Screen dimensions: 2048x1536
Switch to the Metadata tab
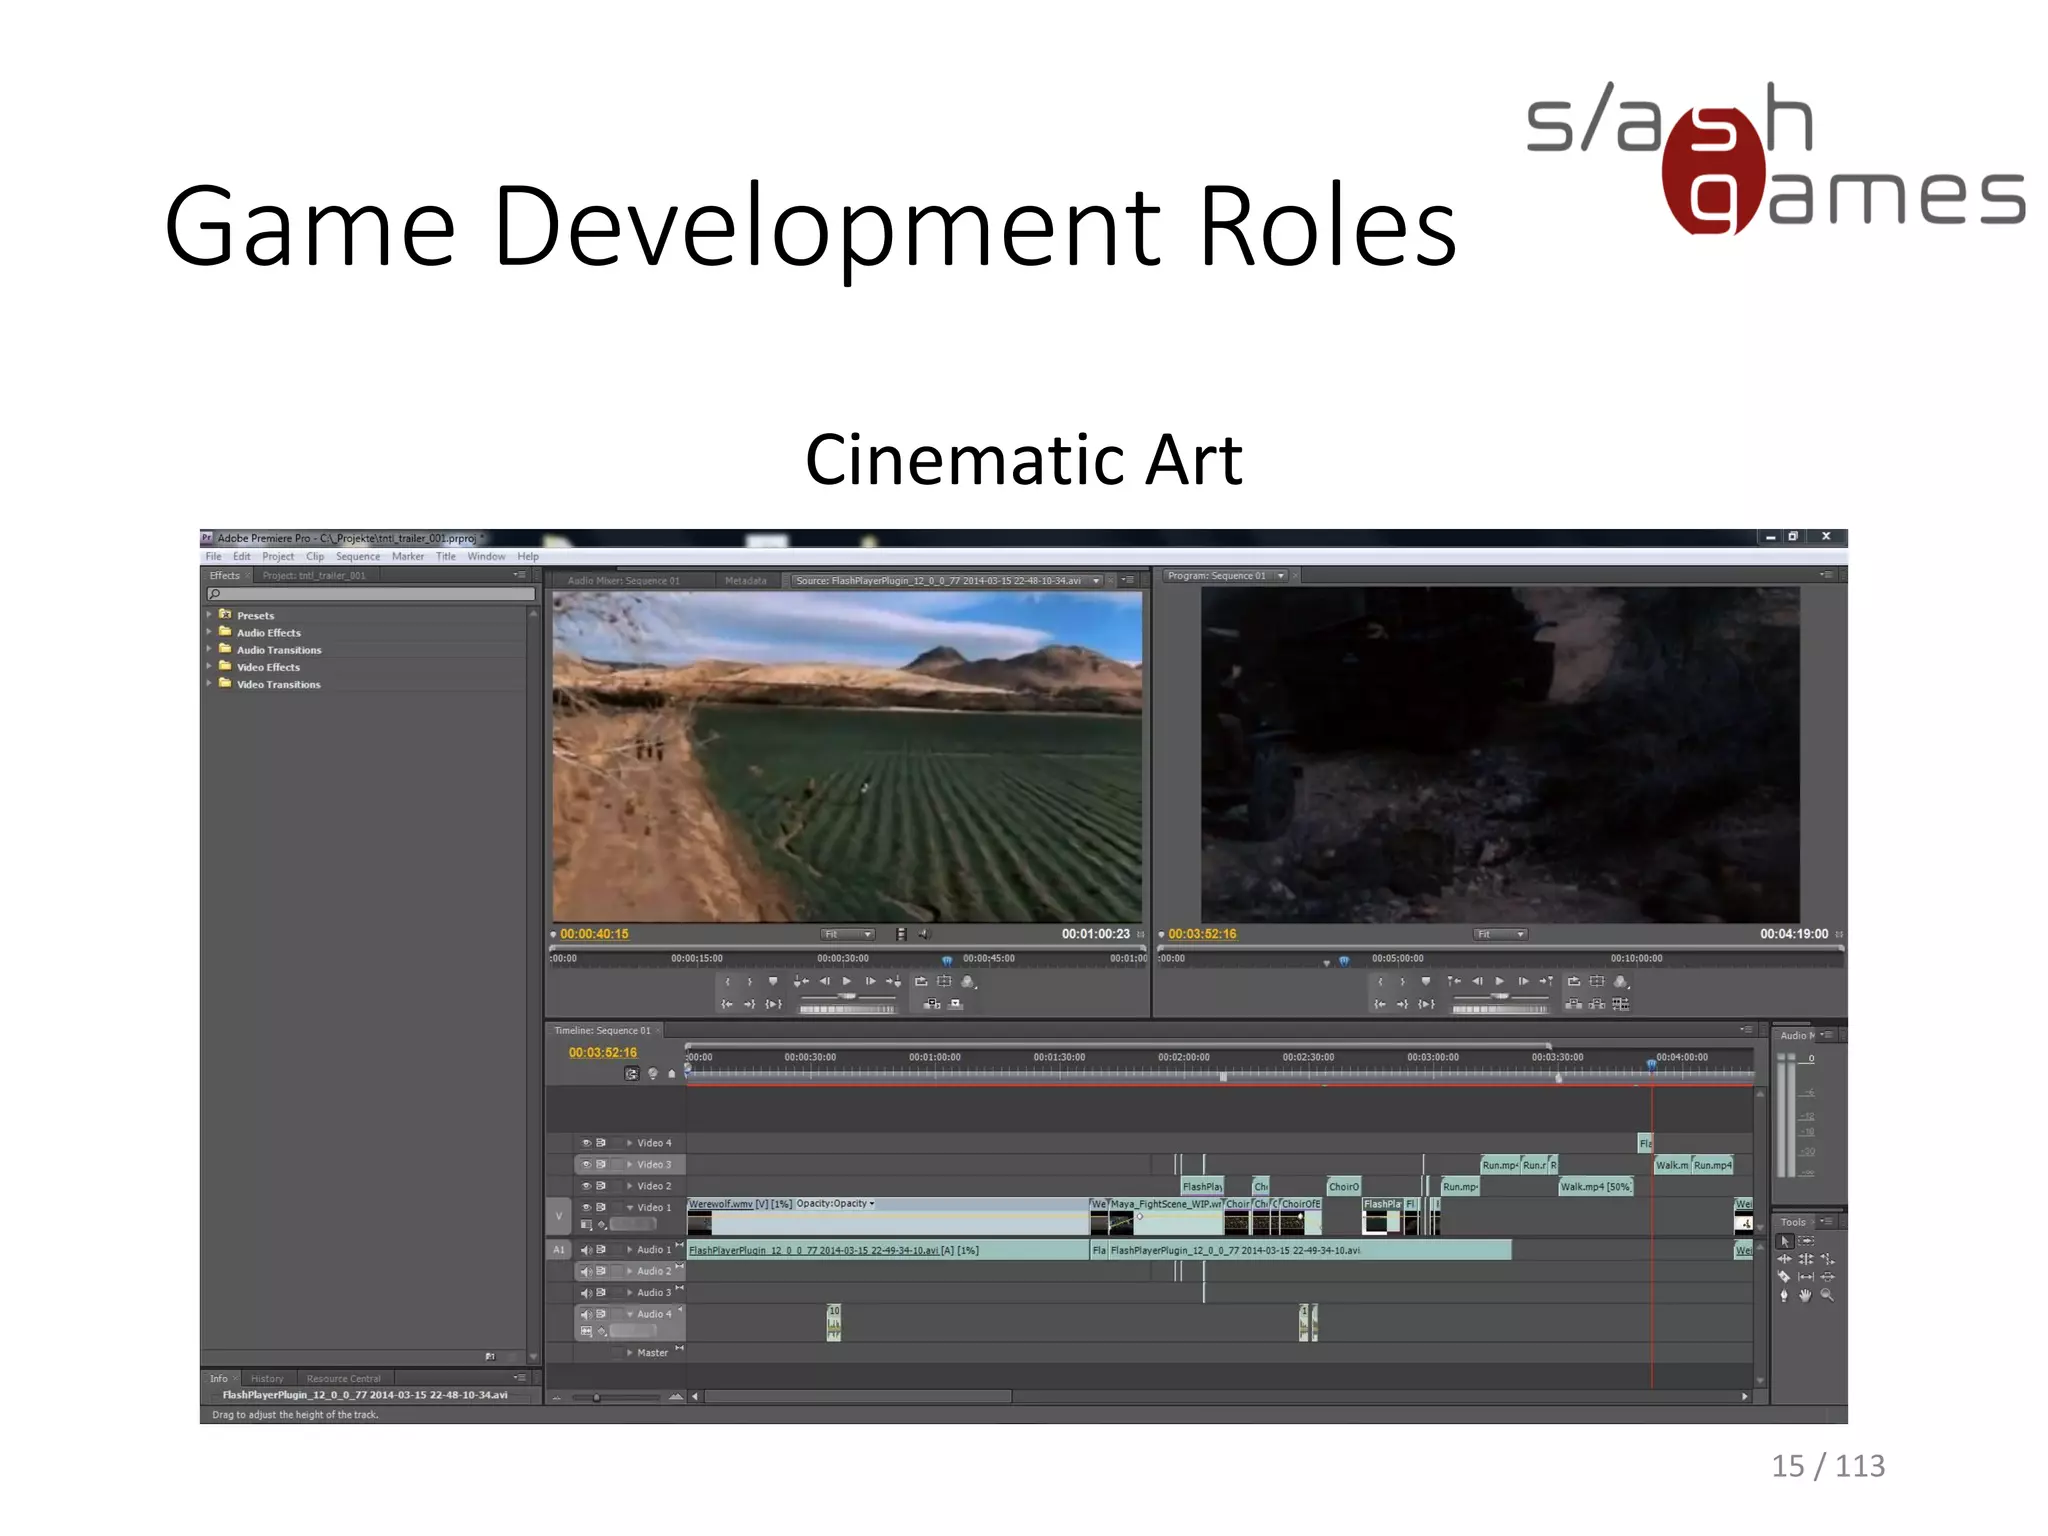[x=746, y=580]
